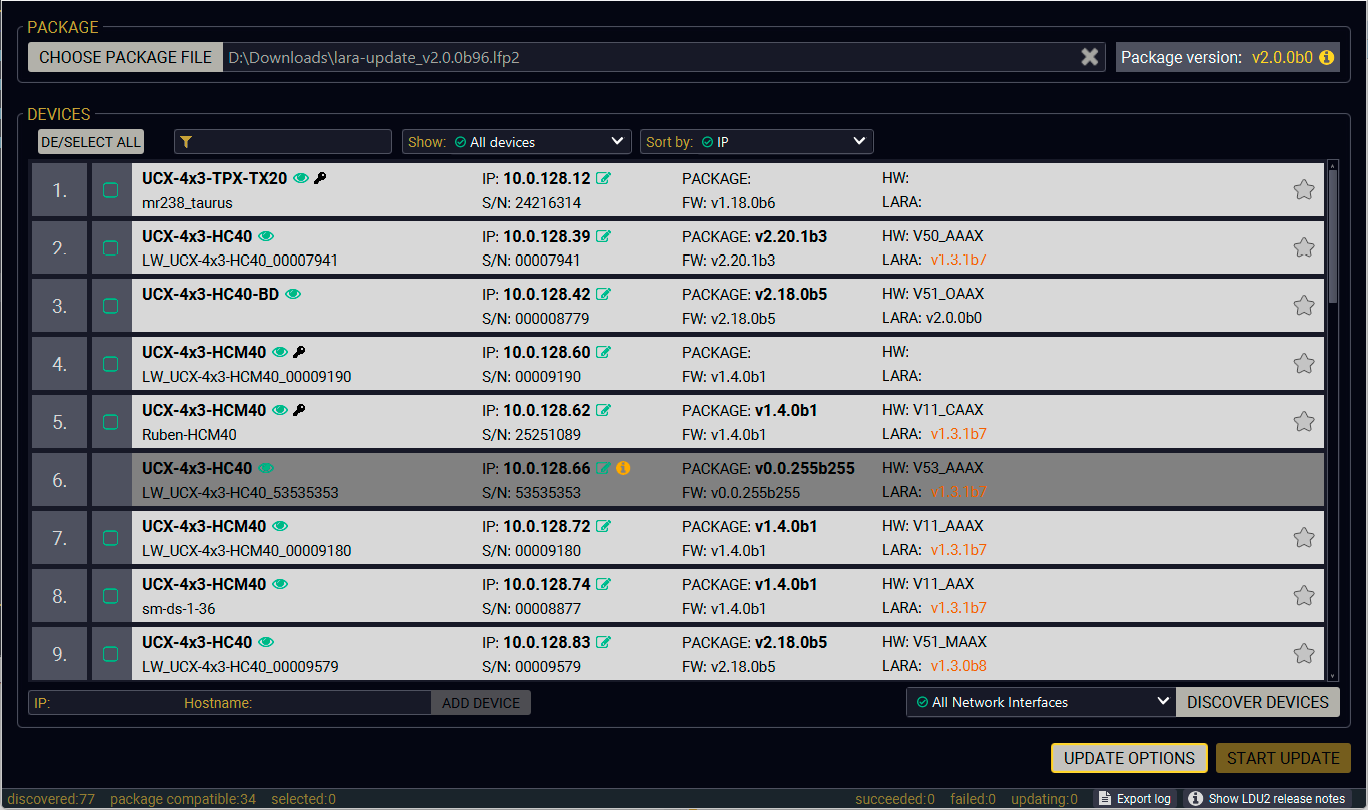Star the 10.0.128.60 device
This screenshot has height=810, width=1368.
pos(1303,363)
